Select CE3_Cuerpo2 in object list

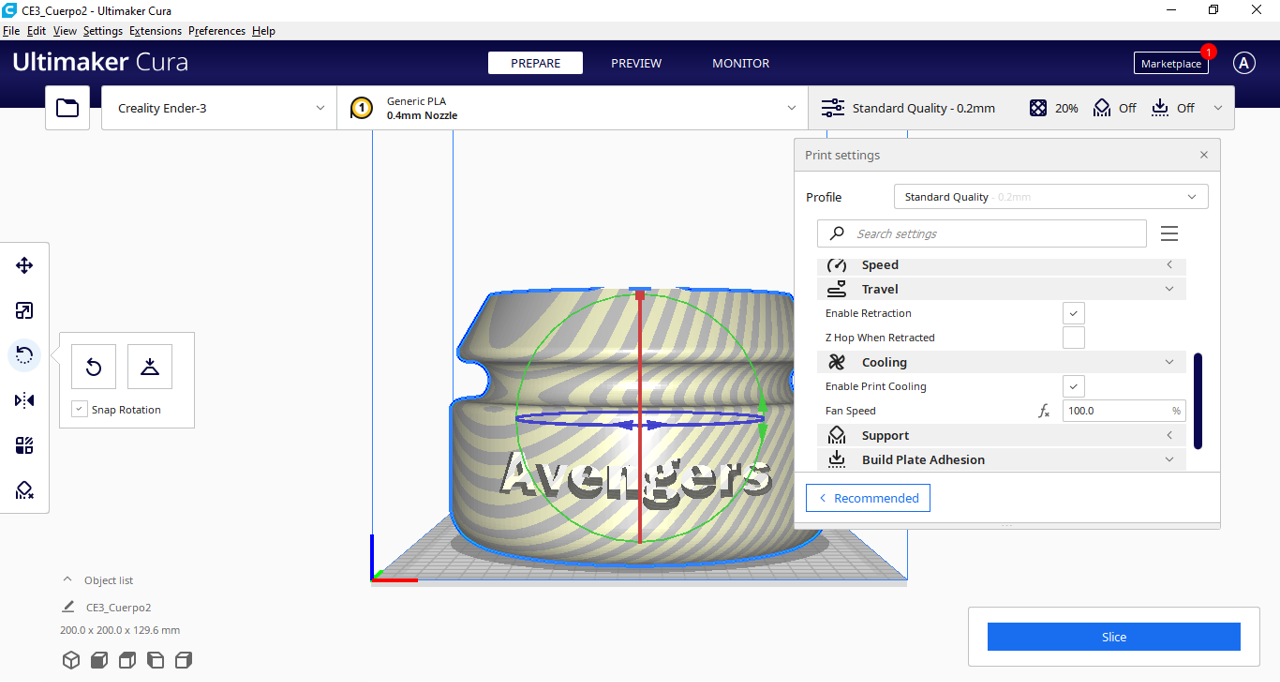(118, 607)
